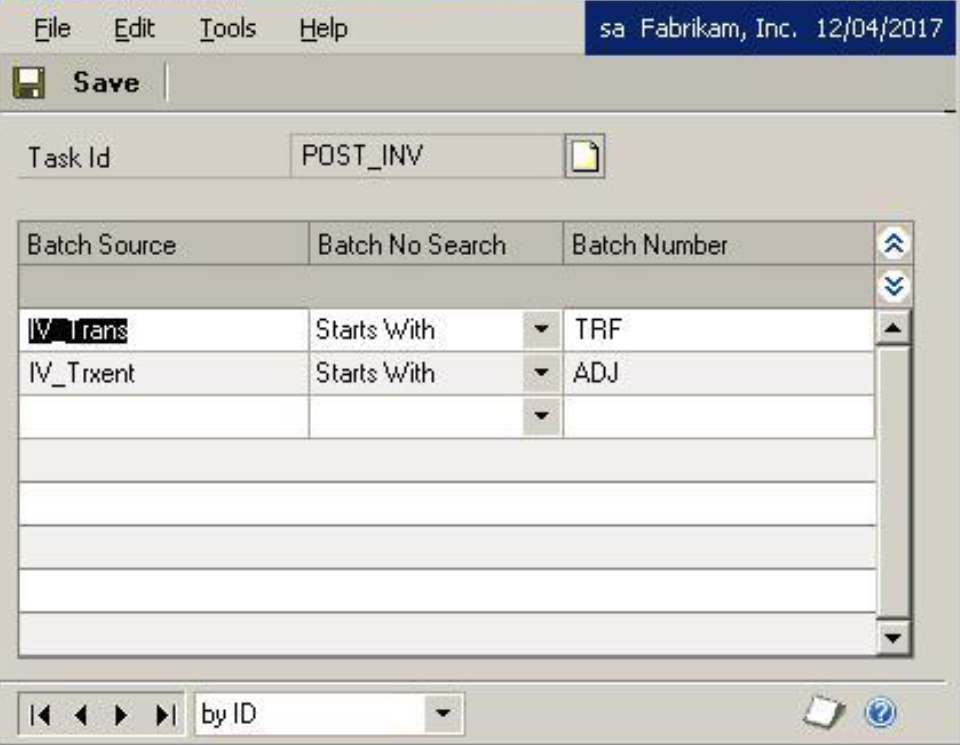Click the Save button label
Screen dimensions: 960x745
[x=105, y=83]
